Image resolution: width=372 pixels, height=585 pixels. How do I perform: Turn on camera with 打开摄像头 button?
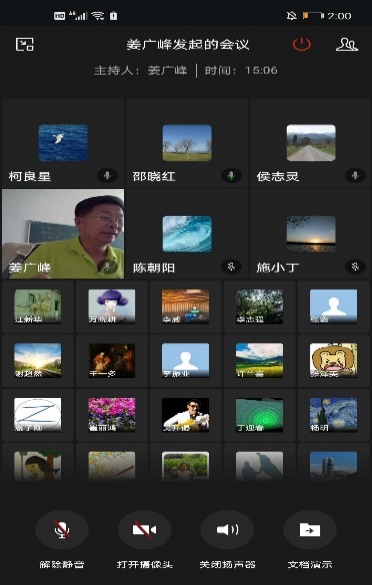click(144, 530)
